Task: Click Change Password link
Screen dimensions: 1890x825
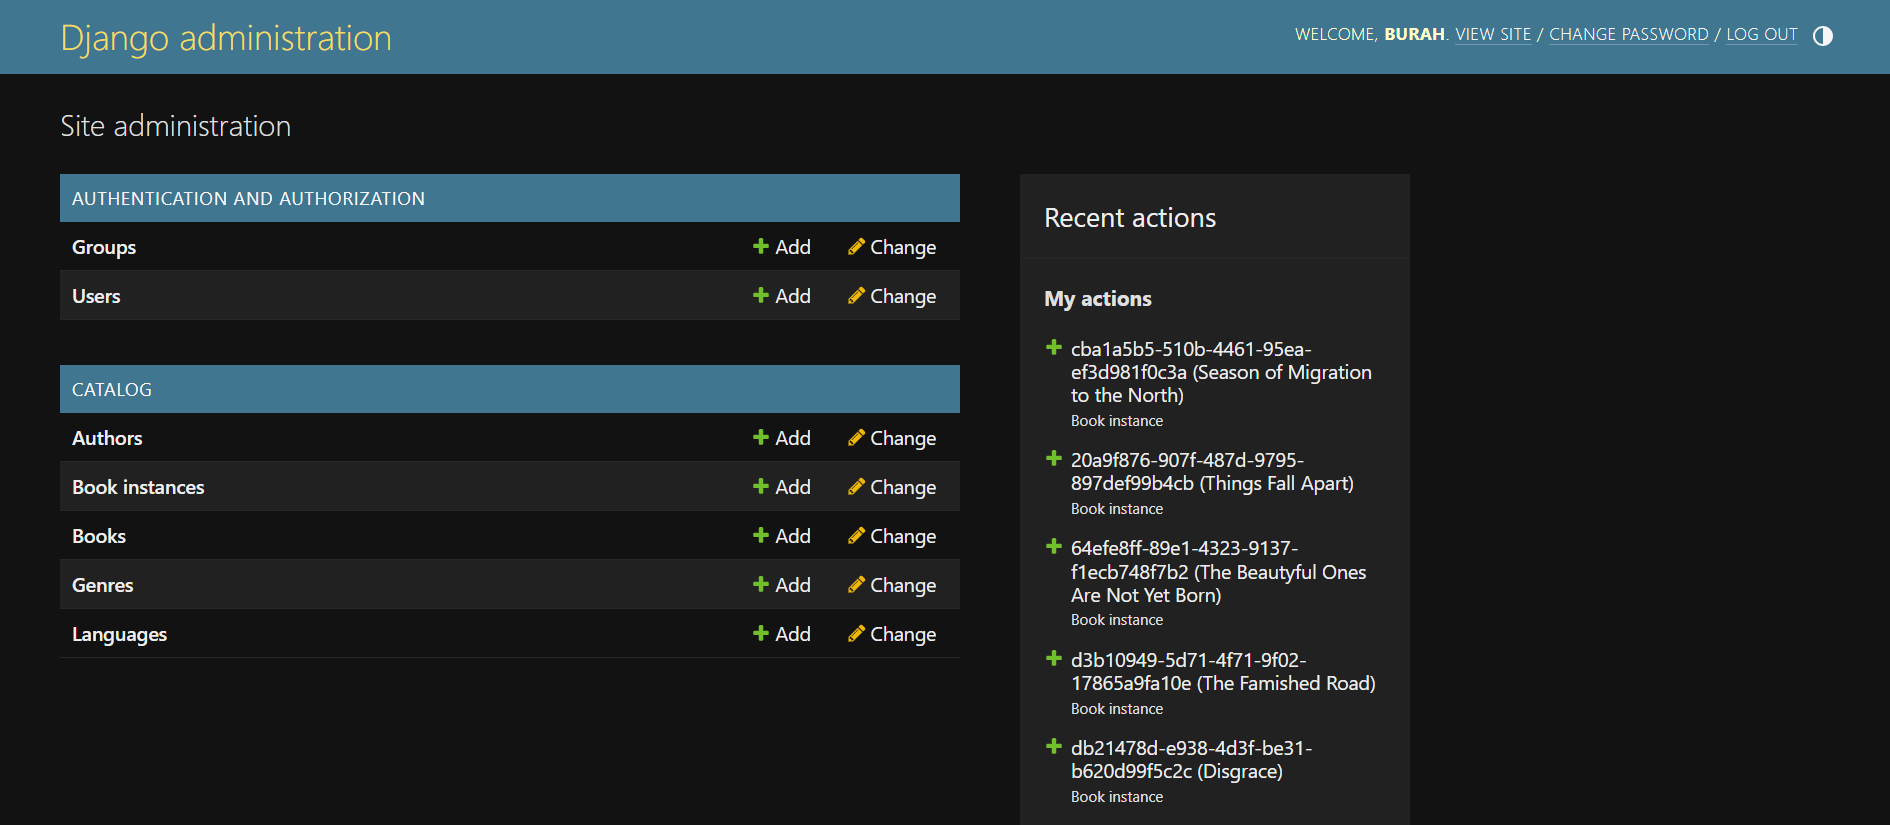Action: click(1629, 34)
